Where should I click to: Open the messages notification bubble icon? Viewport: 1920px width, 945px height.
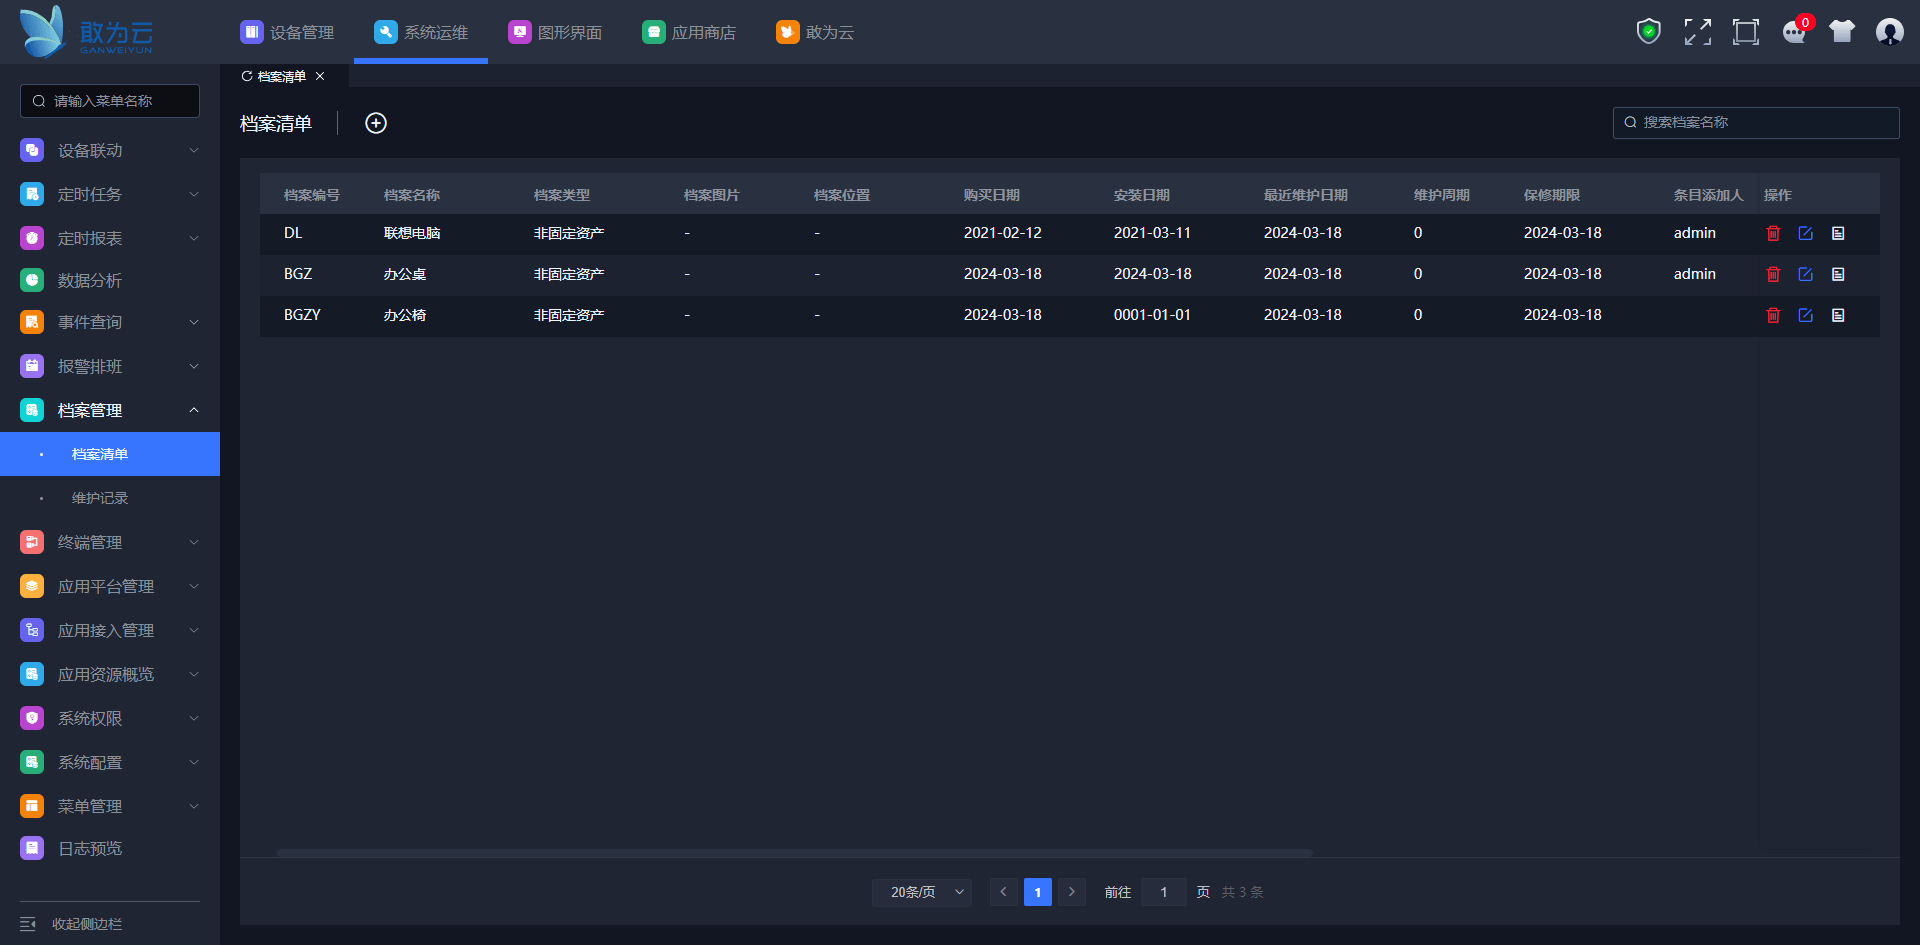[1794, 32]
